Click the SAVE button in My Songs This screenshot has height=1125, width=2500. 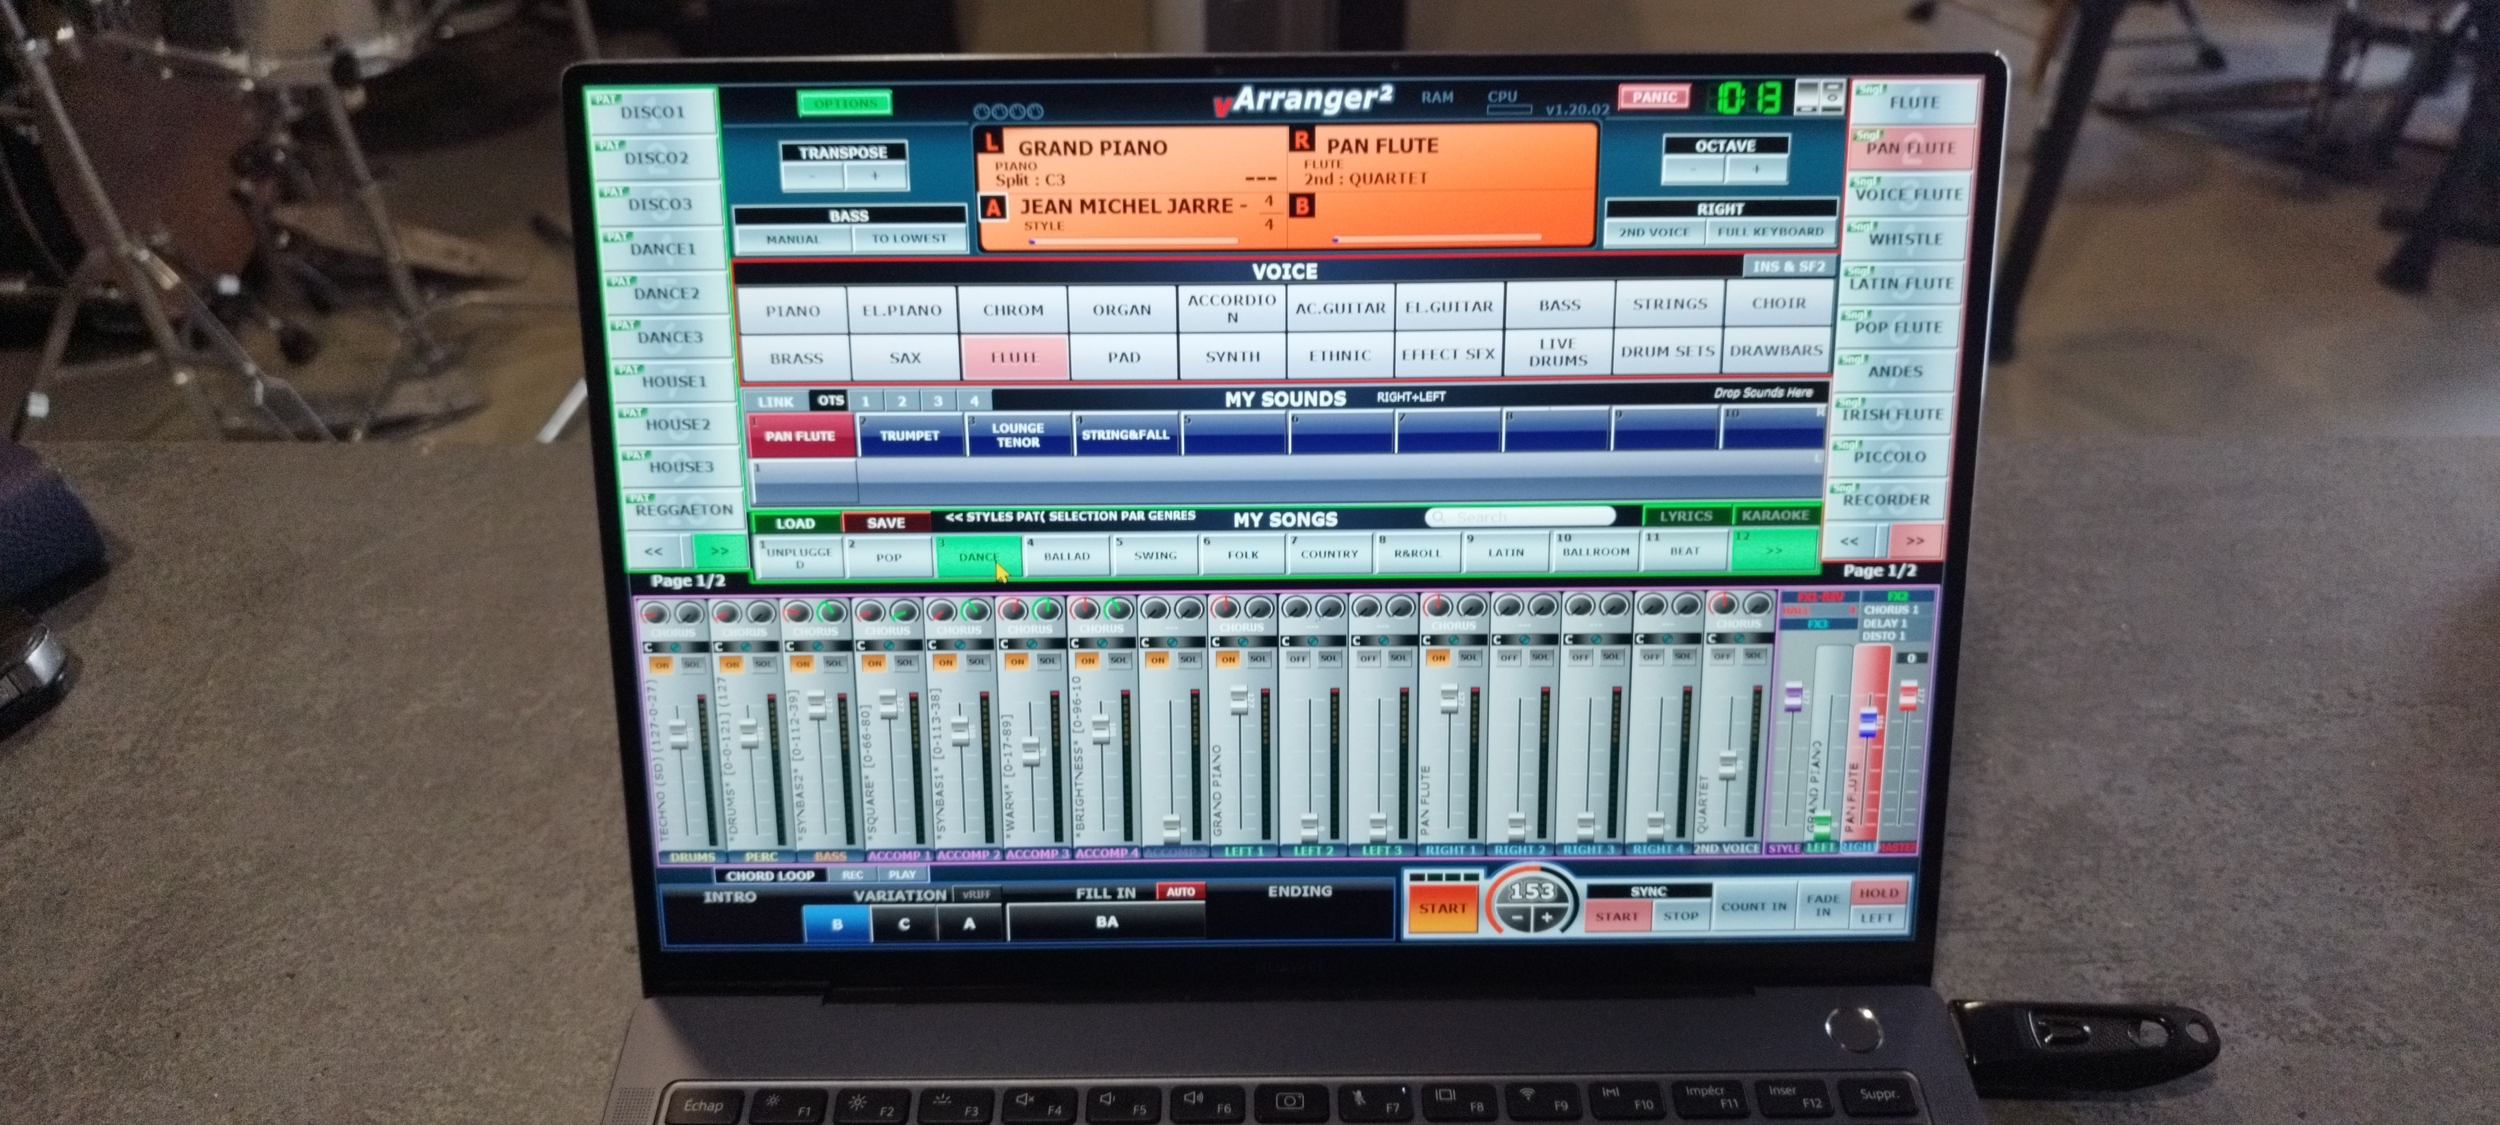click(885, 523)
